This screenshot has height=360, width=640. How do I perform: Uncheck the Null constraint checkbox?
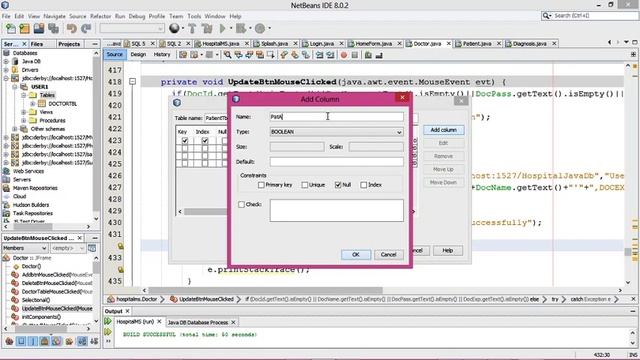[x=338, y=185]
